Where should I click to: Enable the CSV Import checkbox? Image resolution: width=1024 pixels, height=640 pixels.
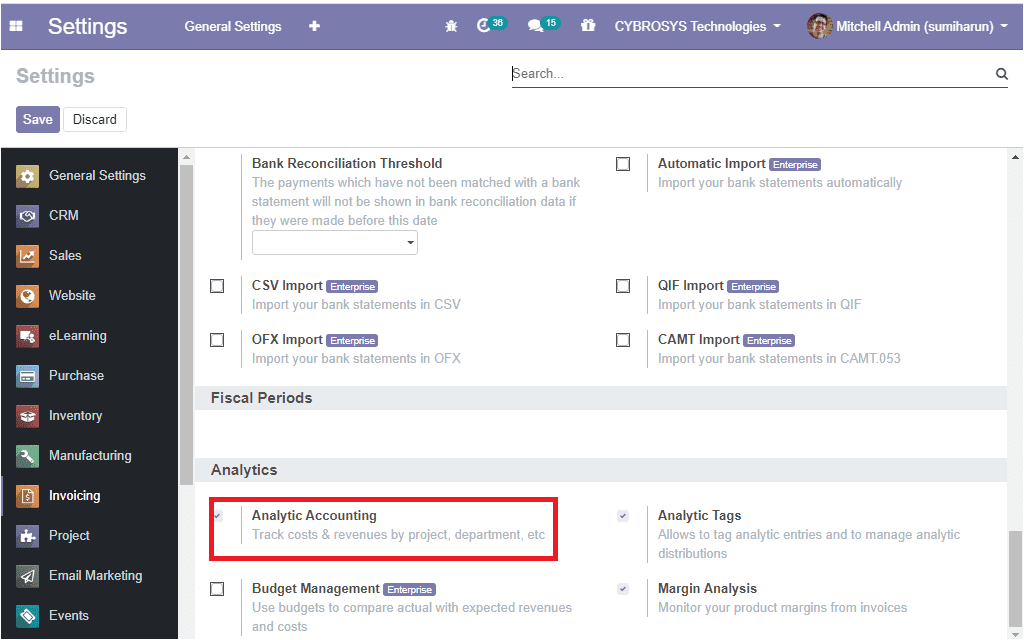click(217, 286)
